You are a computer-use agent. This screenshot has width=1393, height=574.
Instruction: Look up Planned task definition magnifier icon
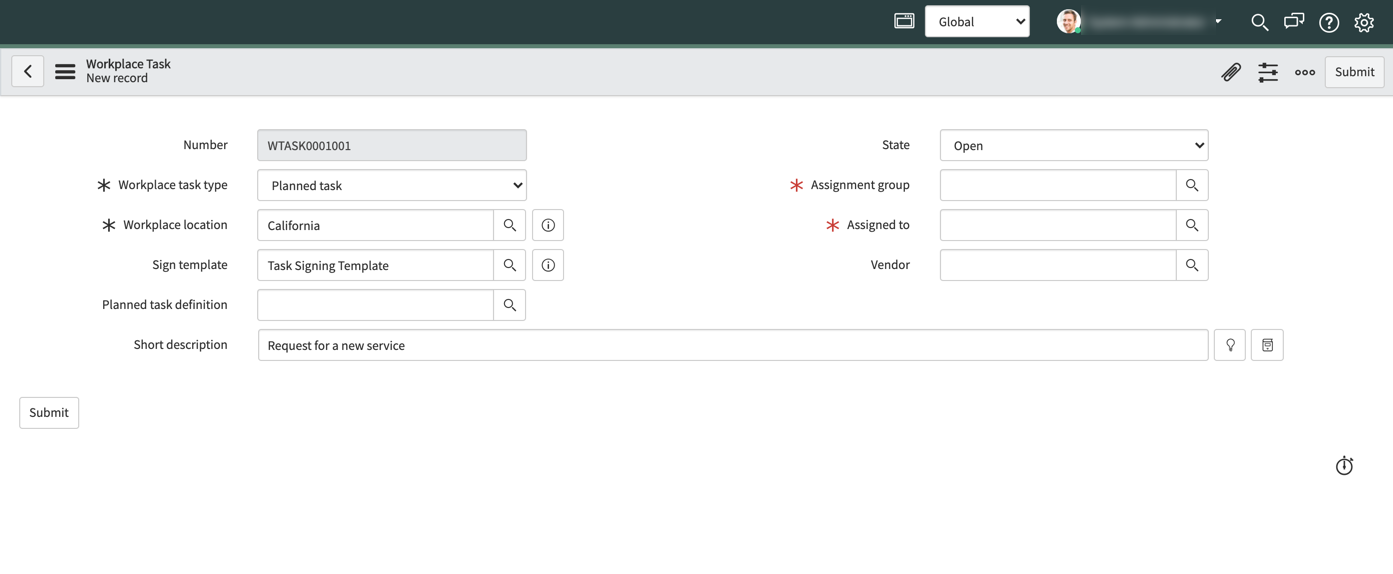pyautogui.click(x=510, y=305)
